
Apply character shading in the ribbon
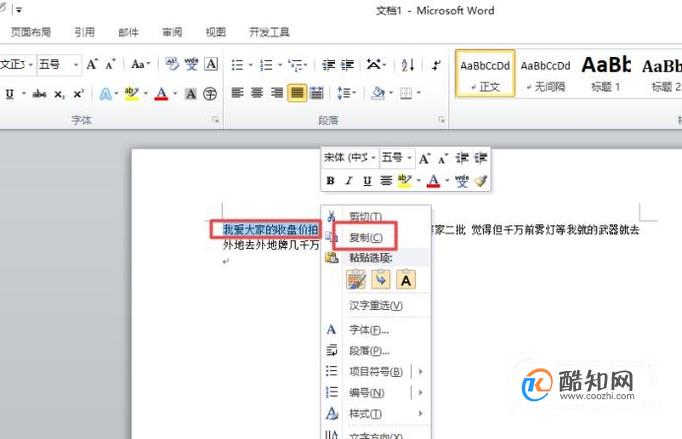coord(191,94)
